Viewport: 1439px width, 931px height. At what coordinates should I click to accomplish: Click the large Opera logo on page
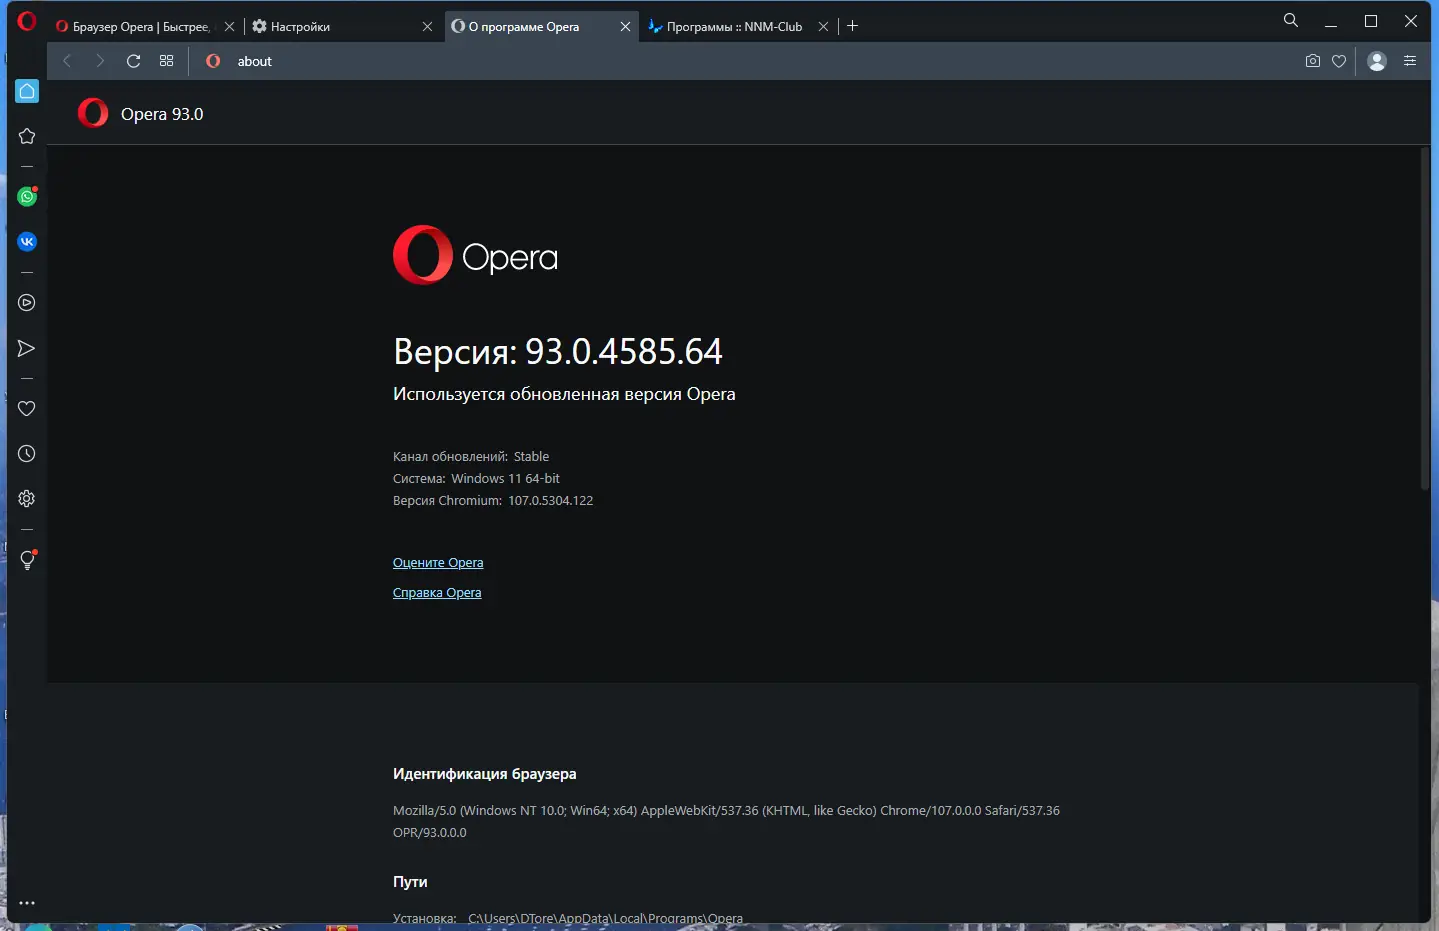pos(475,255)
